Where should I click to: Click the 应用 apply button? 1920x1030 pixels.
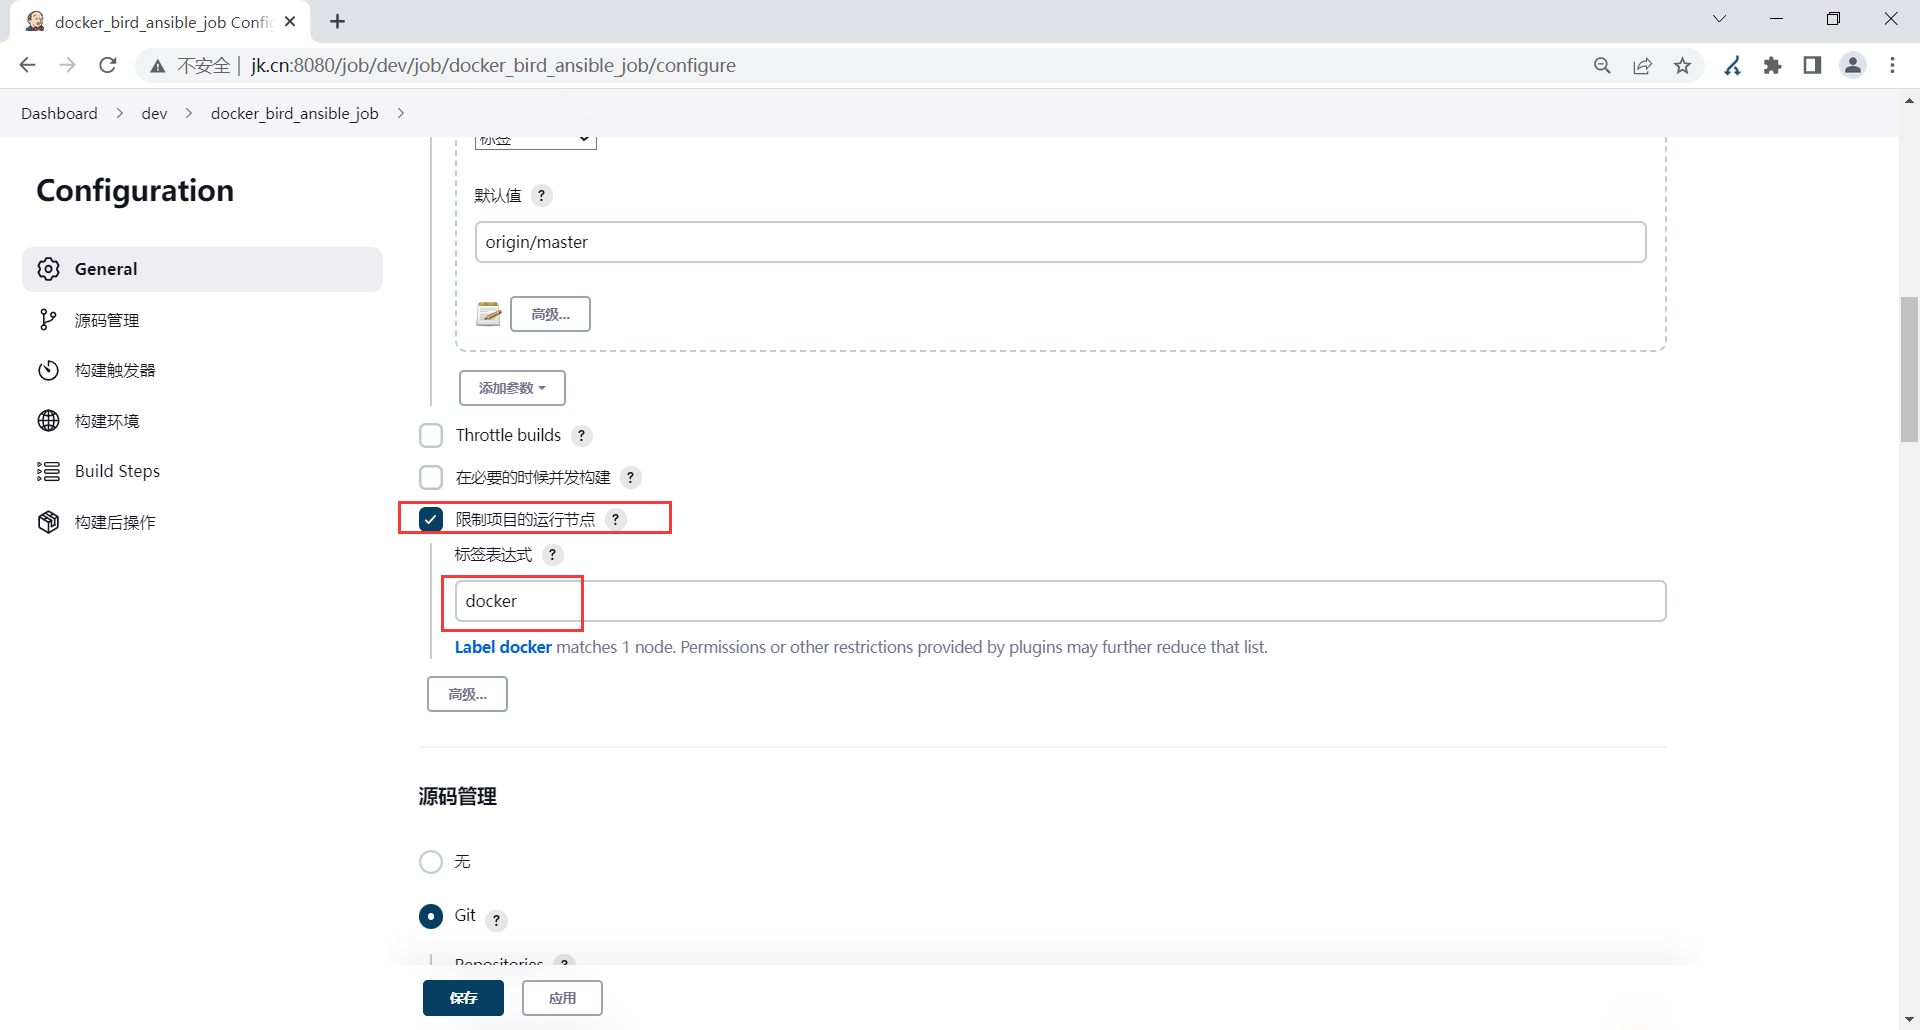(x=562, y=998)
